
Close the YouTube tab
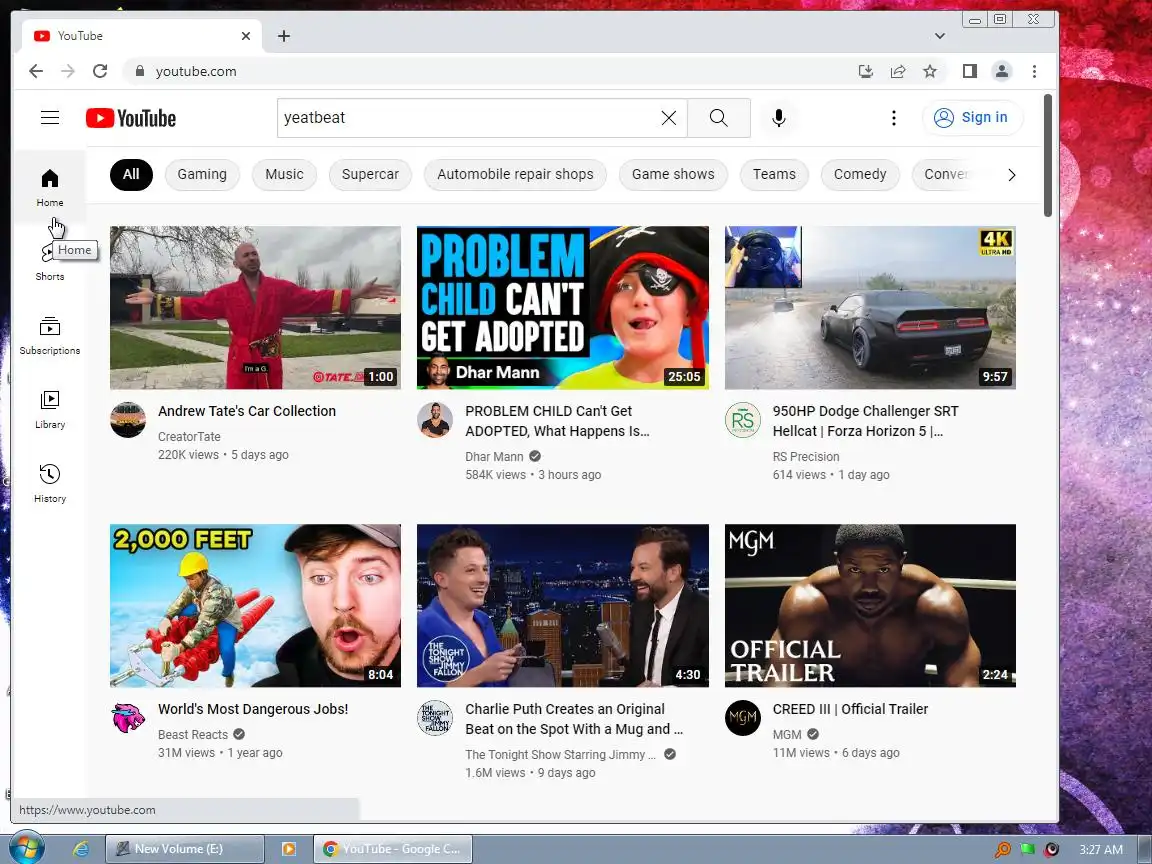point(245,36)
